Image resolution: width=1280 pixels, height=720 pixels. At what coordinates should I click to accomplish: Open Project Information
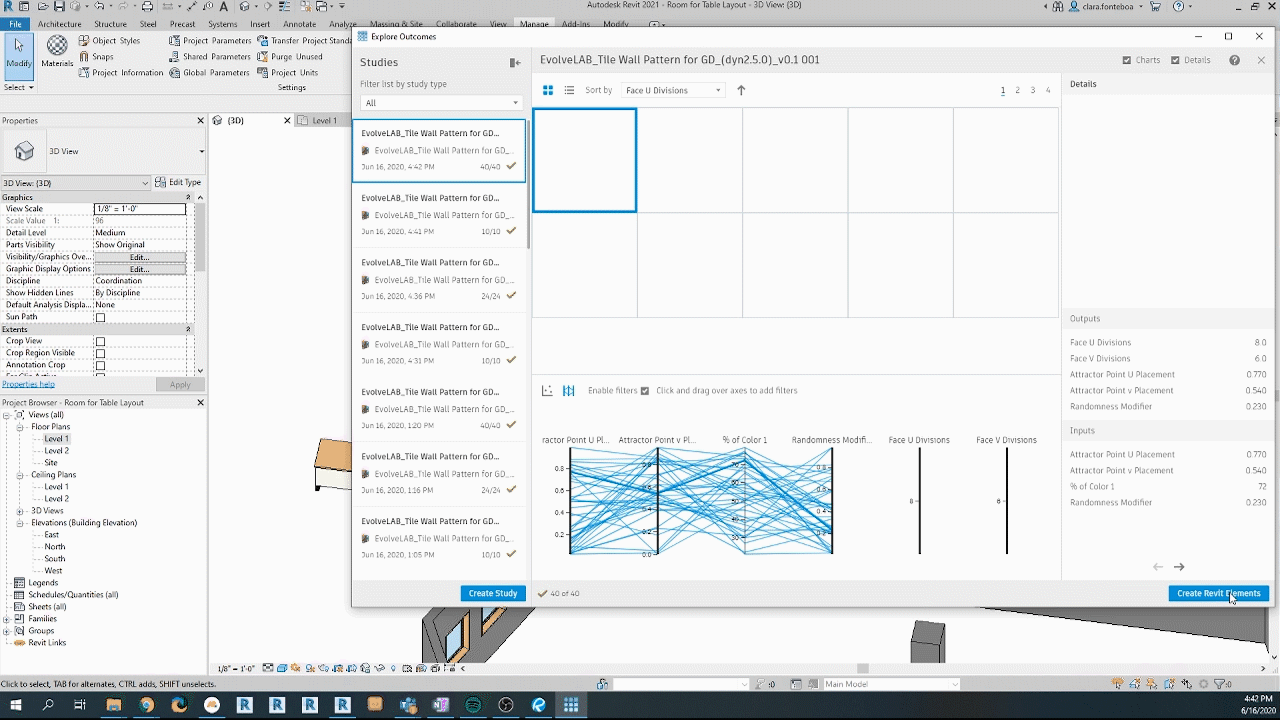coord(120,73)
